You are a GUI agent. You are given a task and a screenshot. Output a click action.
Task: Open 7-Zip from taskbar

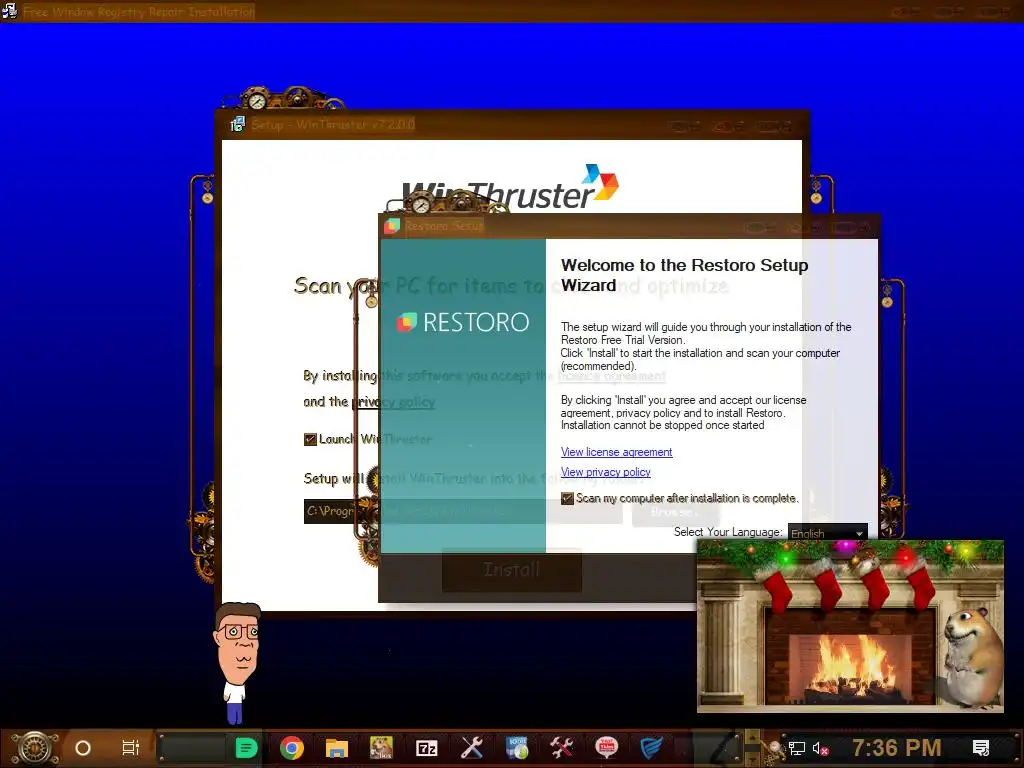point(426,748)
